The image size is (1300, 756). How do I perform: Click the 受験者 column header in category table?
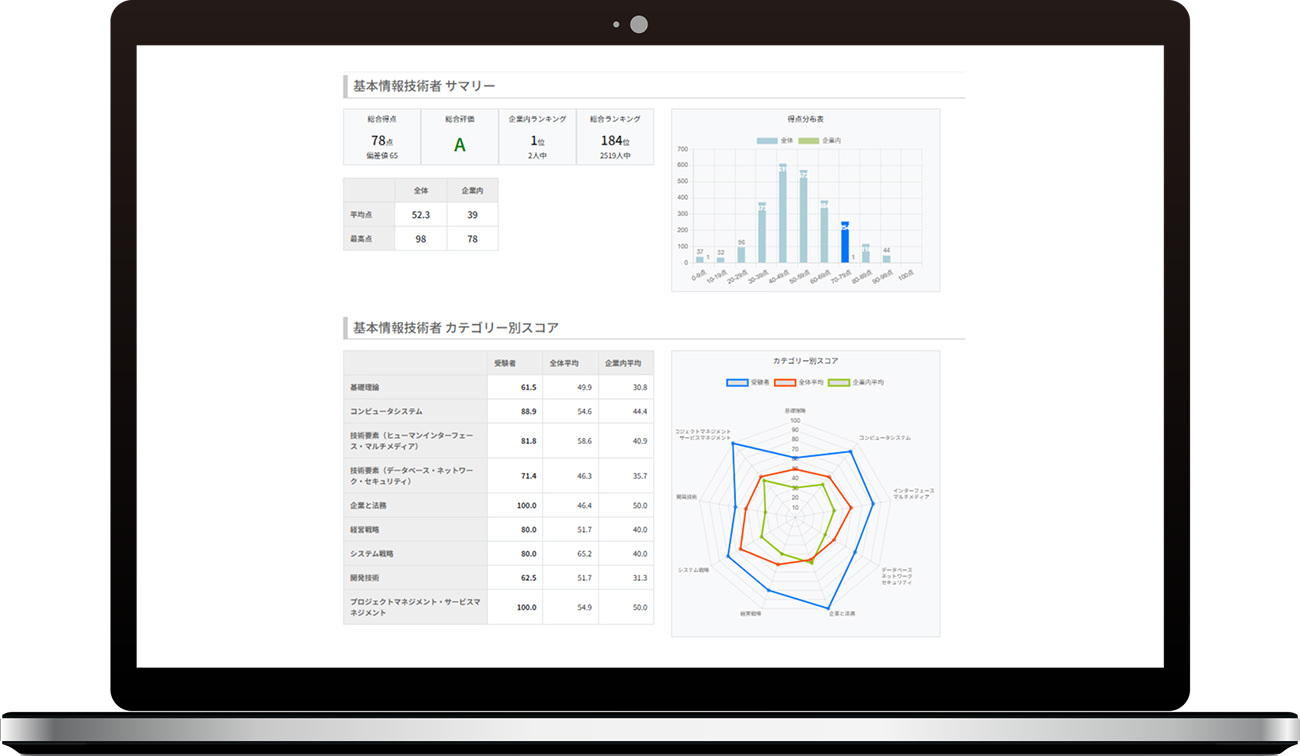514,363
